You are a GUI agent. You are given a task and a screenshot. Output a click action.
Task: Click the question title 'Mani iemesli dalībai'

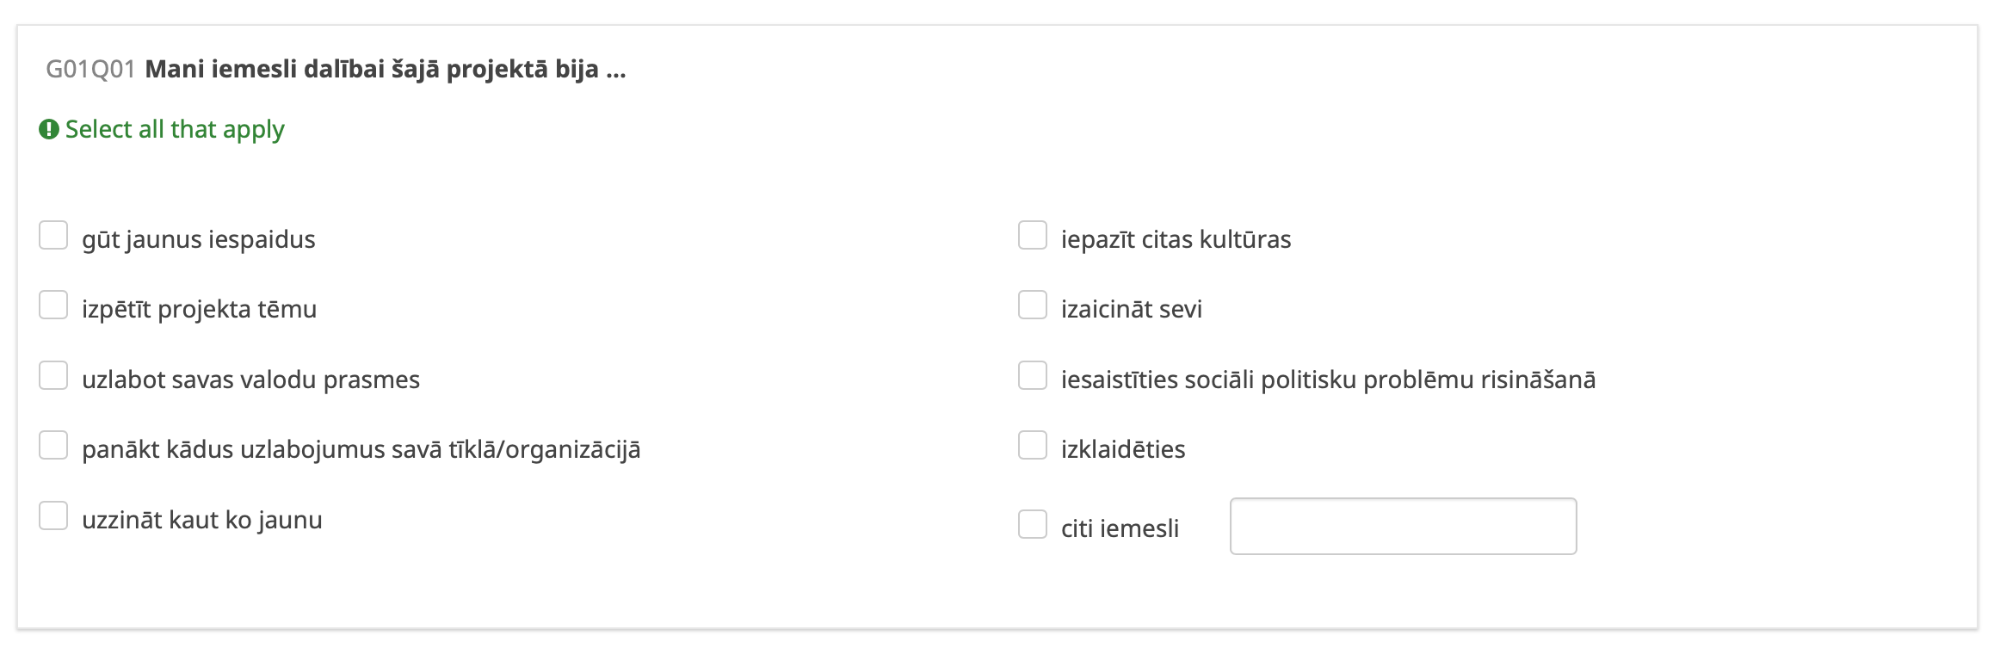385,70
